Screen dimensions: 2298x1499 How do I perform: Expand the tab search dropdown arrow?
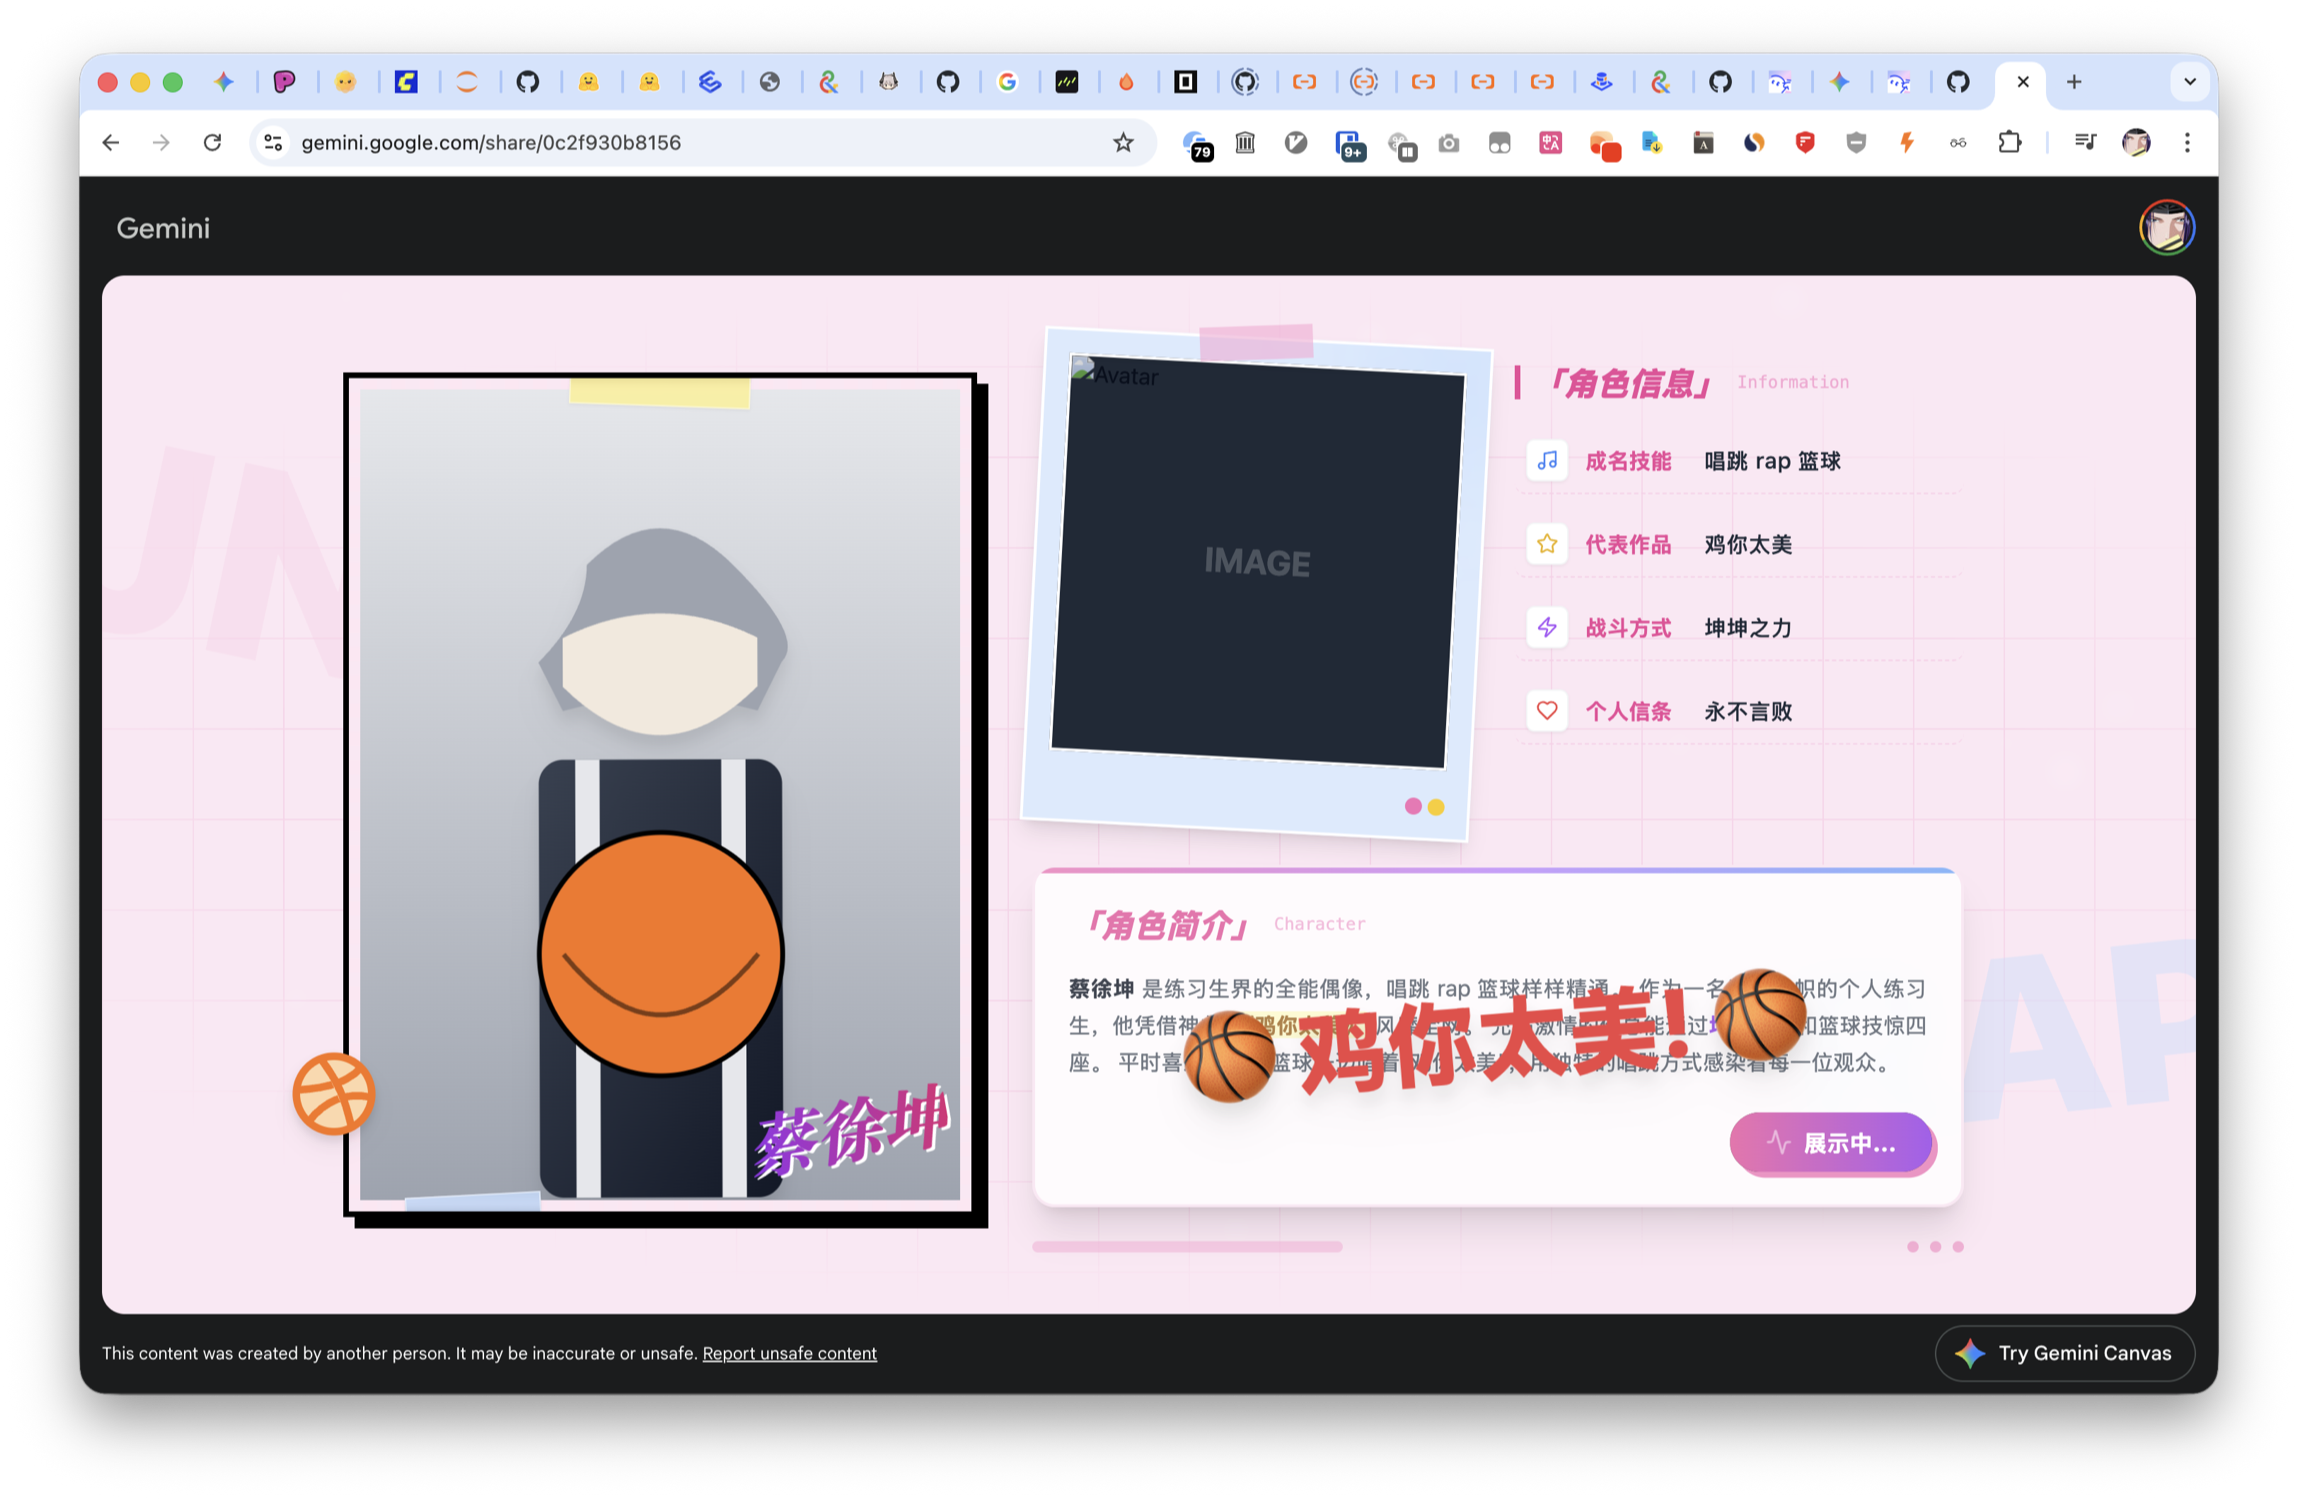point(2190,82)
